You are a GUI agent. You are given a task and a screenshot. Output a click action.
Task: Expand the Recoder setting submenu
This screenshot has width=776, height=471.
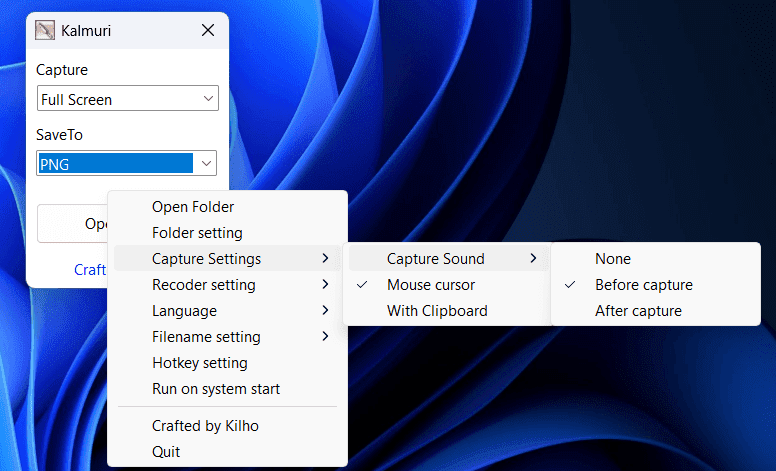point(227,284)
